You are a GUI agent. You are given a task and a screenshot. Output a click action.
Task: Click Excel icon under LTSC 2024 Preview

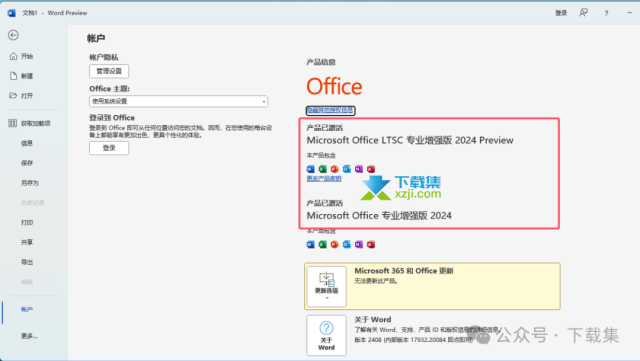pyautogui.click(x=322, y=169)
